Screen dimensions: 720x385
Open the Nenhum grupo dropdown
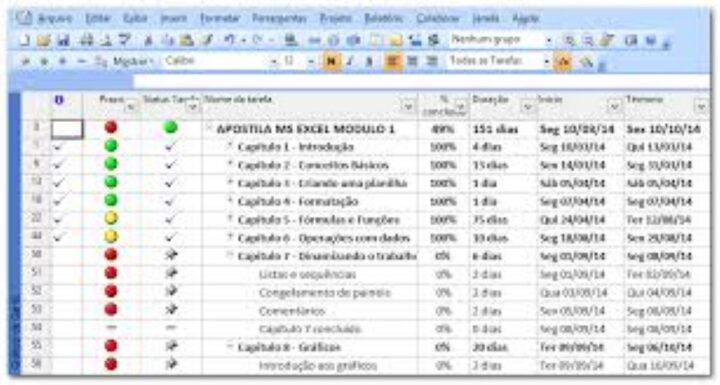coord(501,40)
